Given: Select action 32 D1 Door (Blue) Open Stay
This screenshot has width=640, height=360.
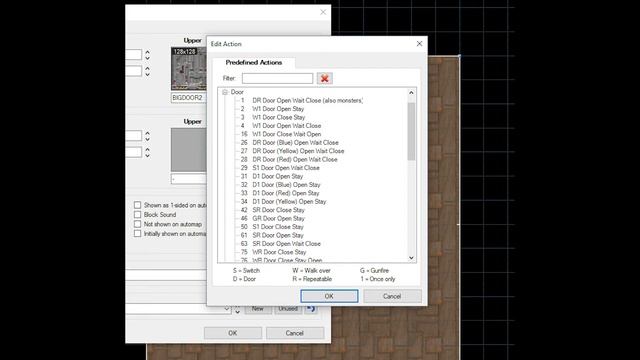Looking at the screenshot, I should click(280, 184).
